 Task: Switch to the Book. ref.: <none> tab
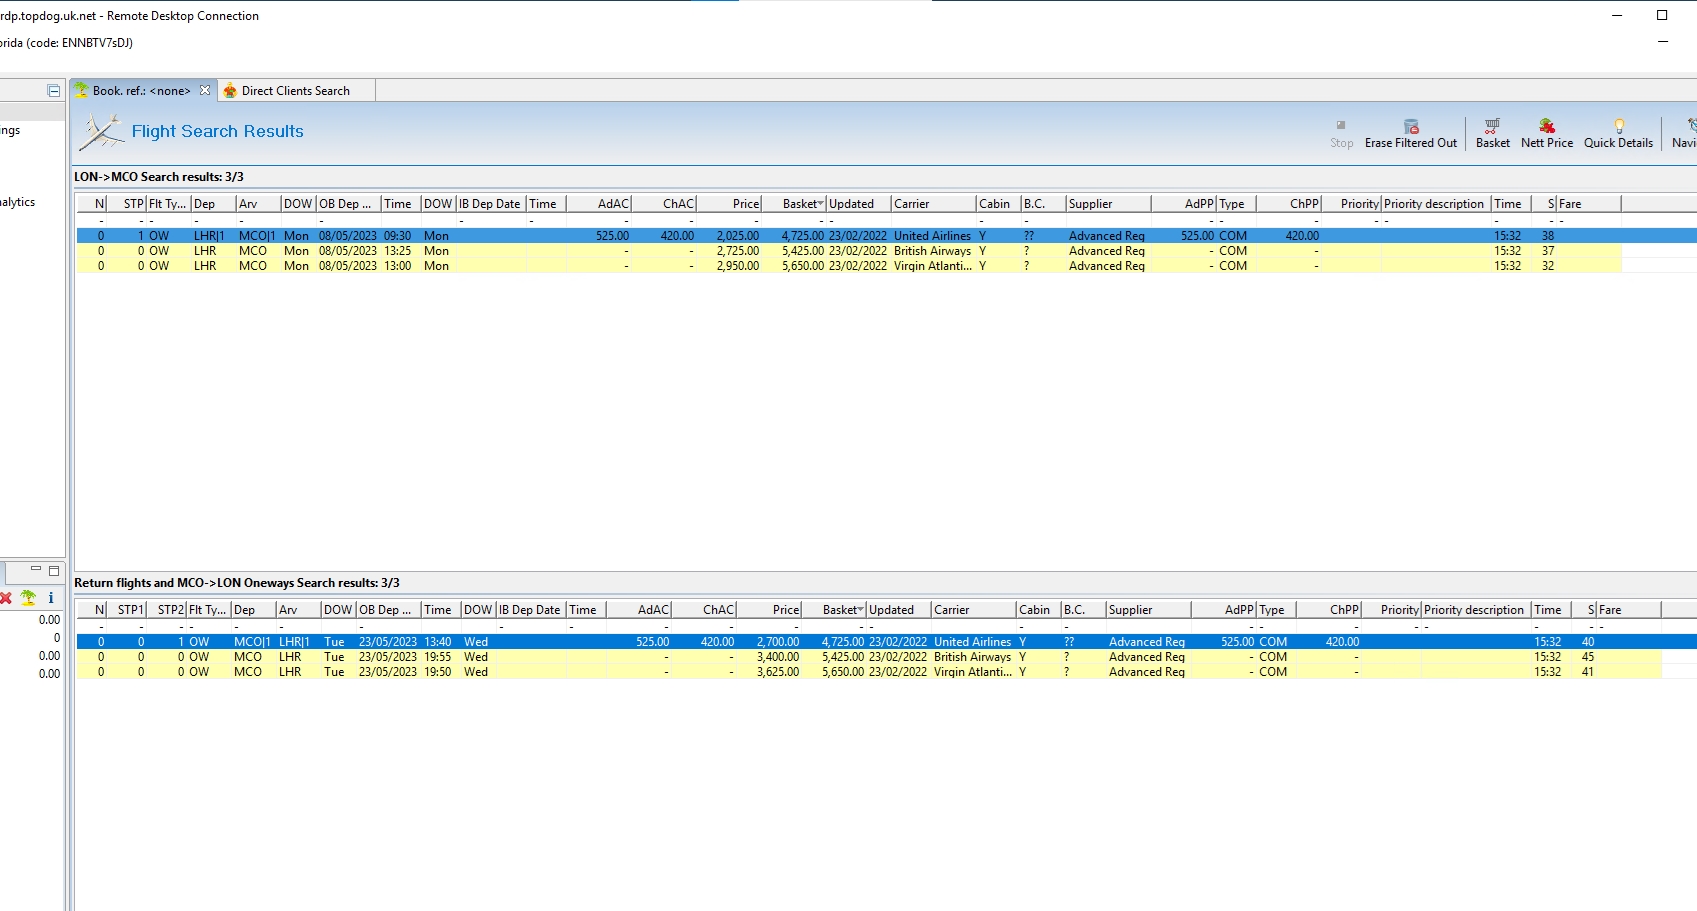(141, 91)
